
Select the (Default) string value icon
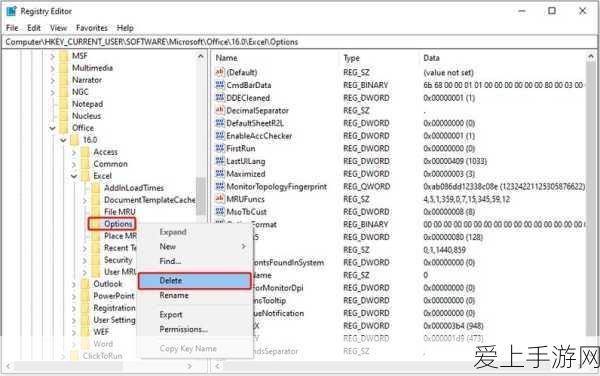pos(220,72)
